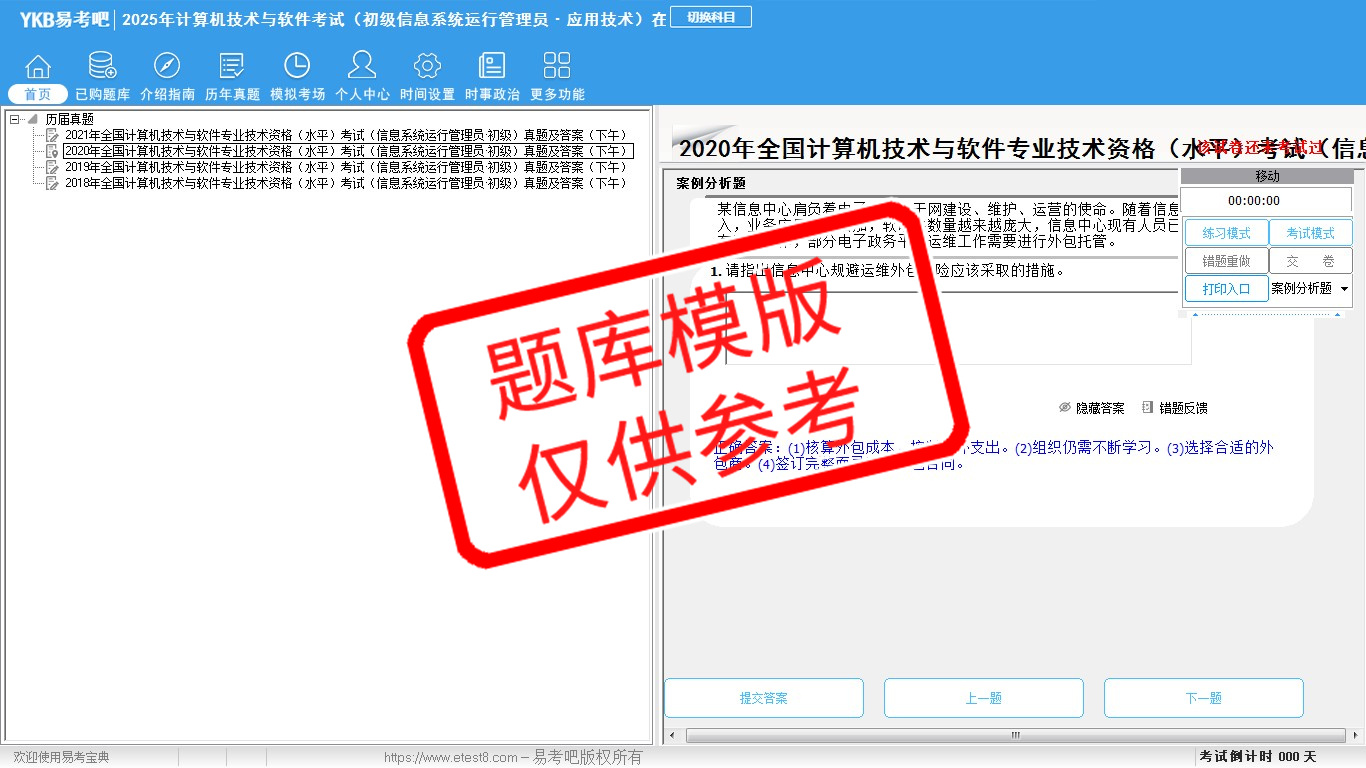The image size is (1366, 768).
Task: Open the 介绍指南 compass icon
Action: (167, 67)
